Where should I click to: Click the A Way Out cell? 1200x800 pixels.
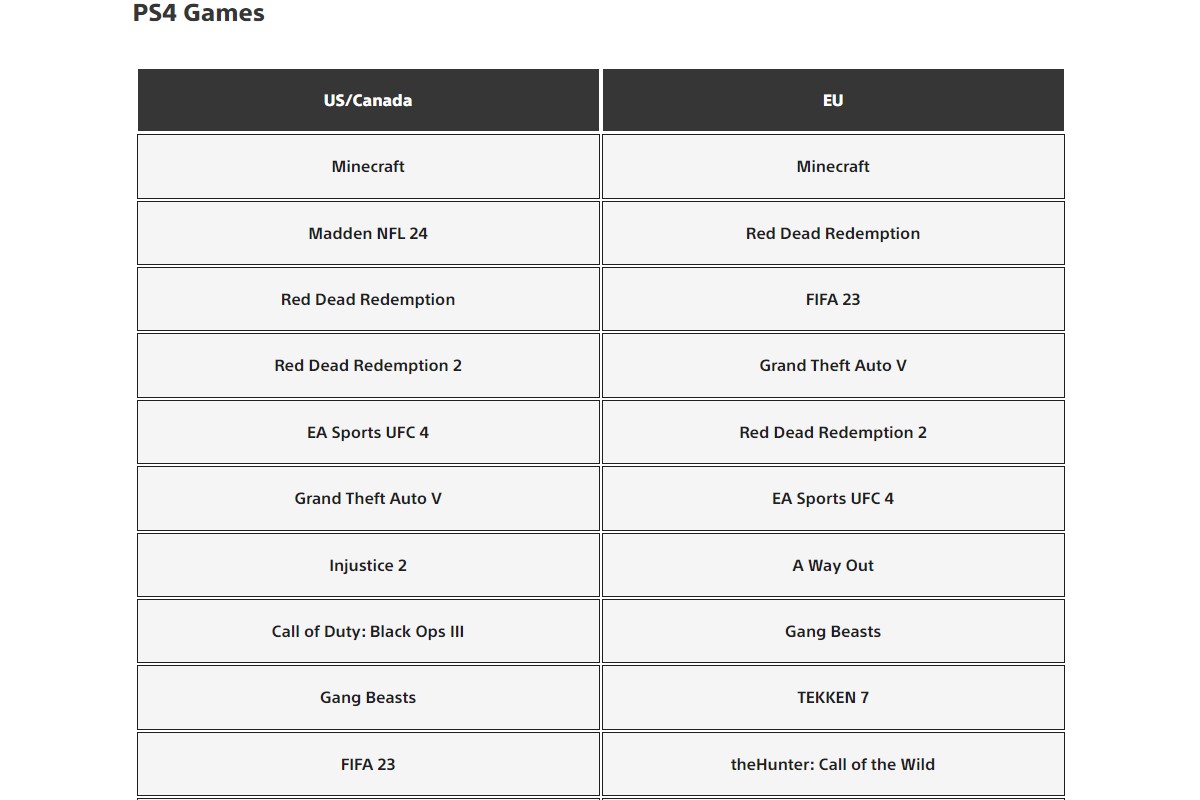[x=833, y=565]
